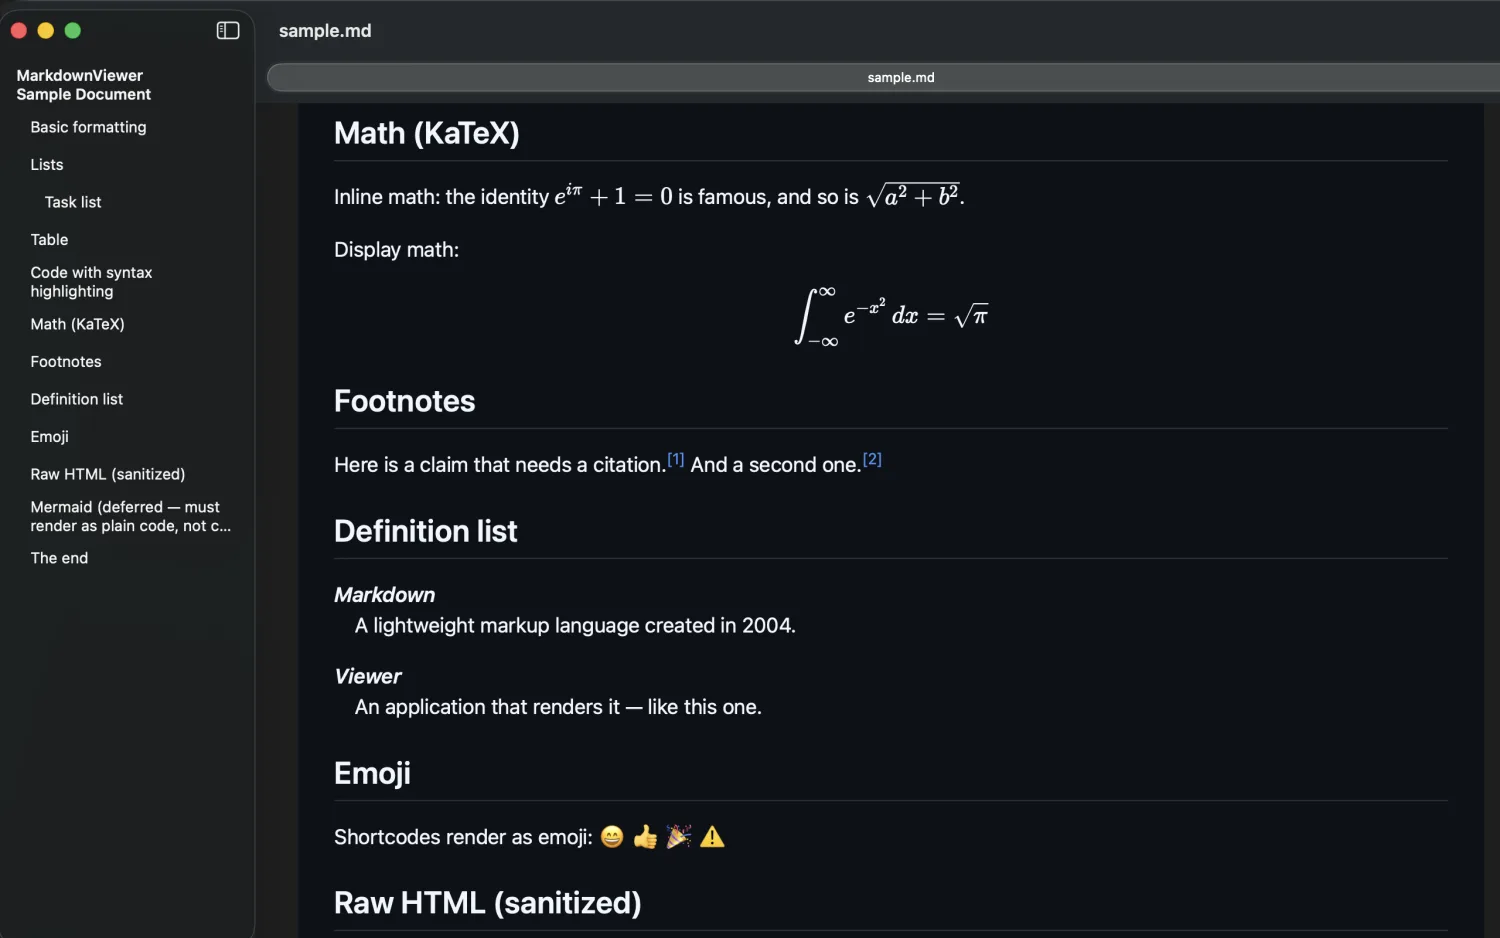Jump to Basic formatting in outline
The image size is (1500, 938).
click(x=88, y=127)
